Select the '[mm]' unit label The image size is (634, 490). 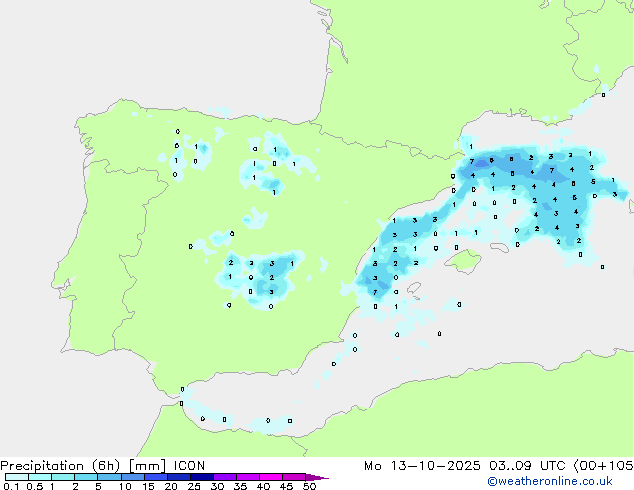pos(147,466)
